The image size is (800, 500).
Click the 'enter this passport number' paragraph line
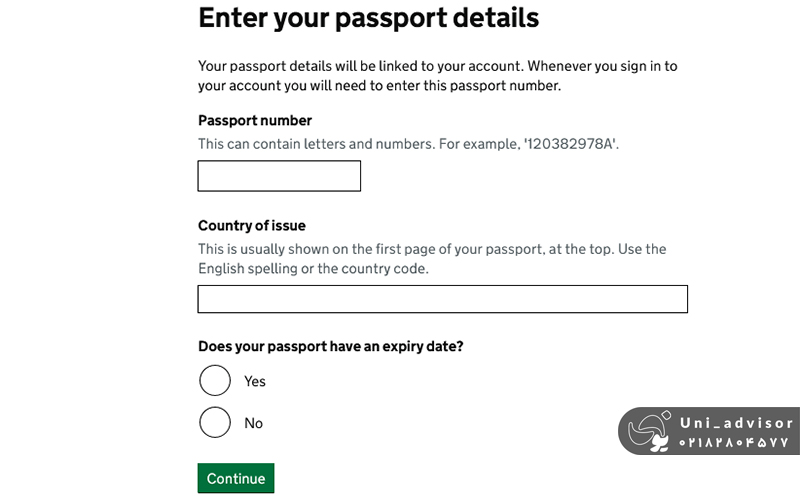379,86
